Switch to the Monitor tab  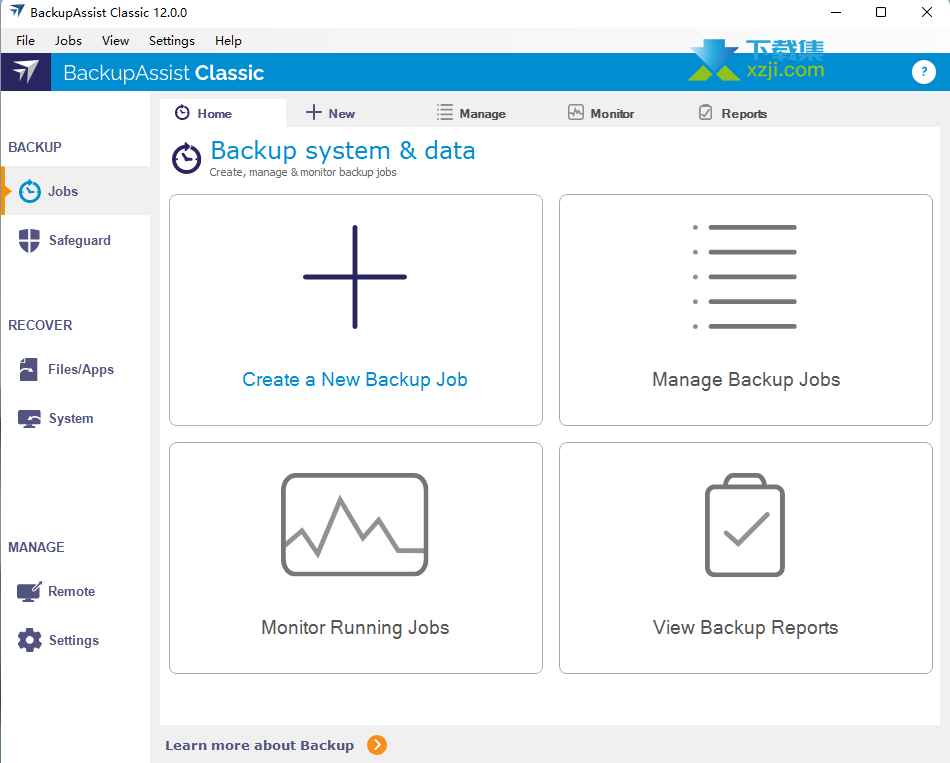point(601,113)
